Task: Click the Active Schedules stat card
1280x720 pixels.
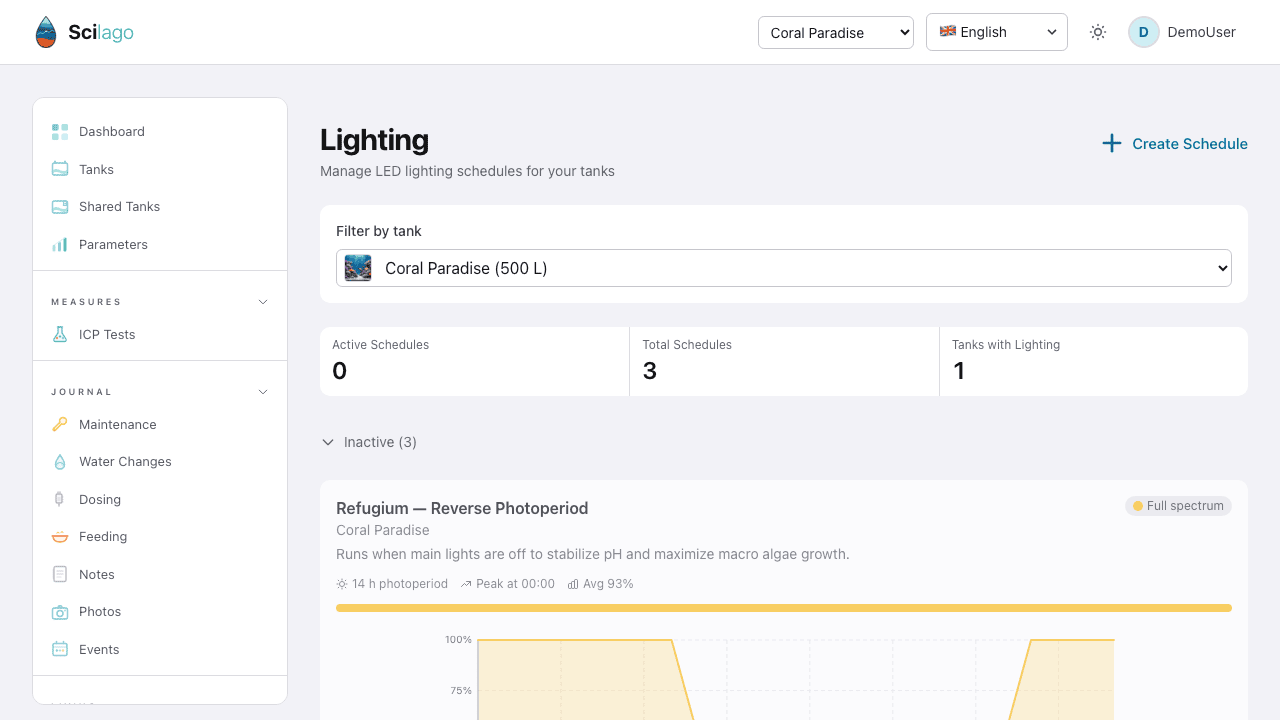Action: coord(474,361)
